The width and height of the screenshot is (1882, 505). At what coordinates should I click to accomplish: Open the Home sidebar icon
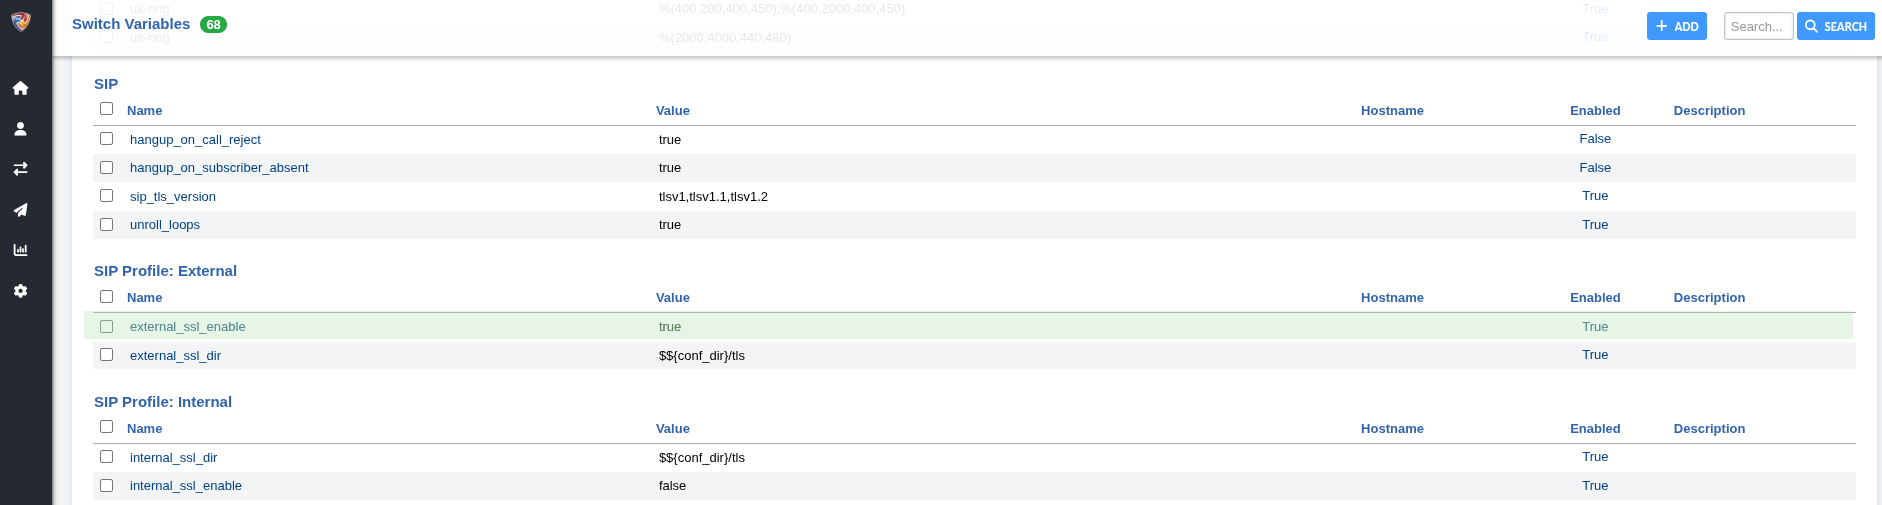[20, 88]
